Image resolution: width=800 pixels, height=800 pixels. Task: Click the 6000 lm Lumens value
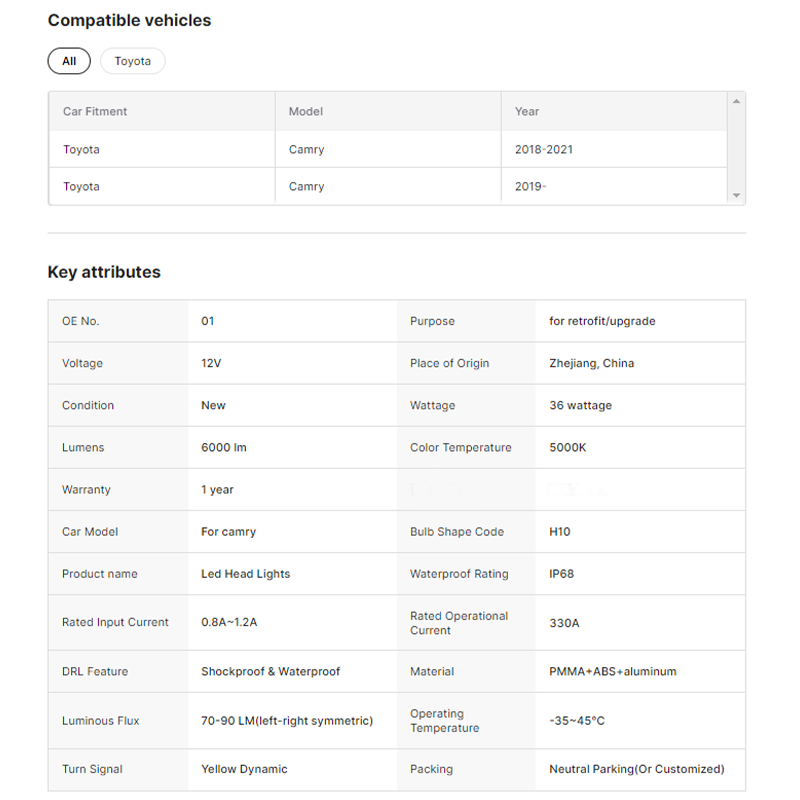coord(224,447)
